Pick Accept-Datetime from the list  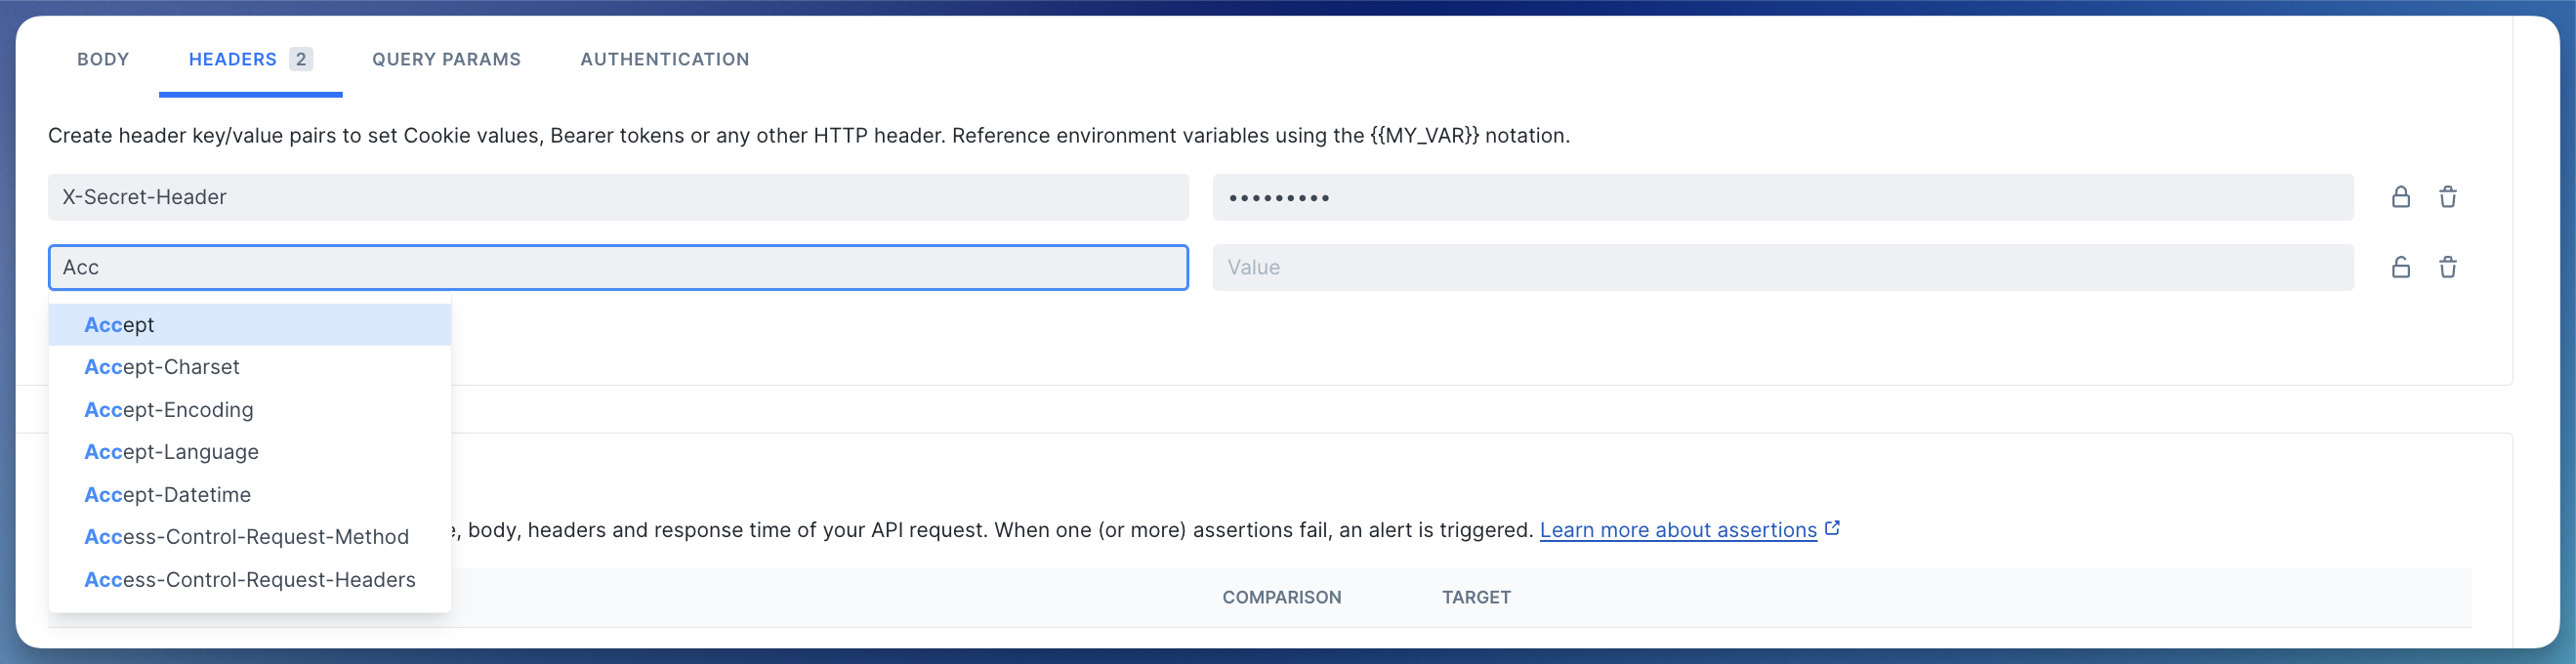pyautogui.click(x=250, y=495)
